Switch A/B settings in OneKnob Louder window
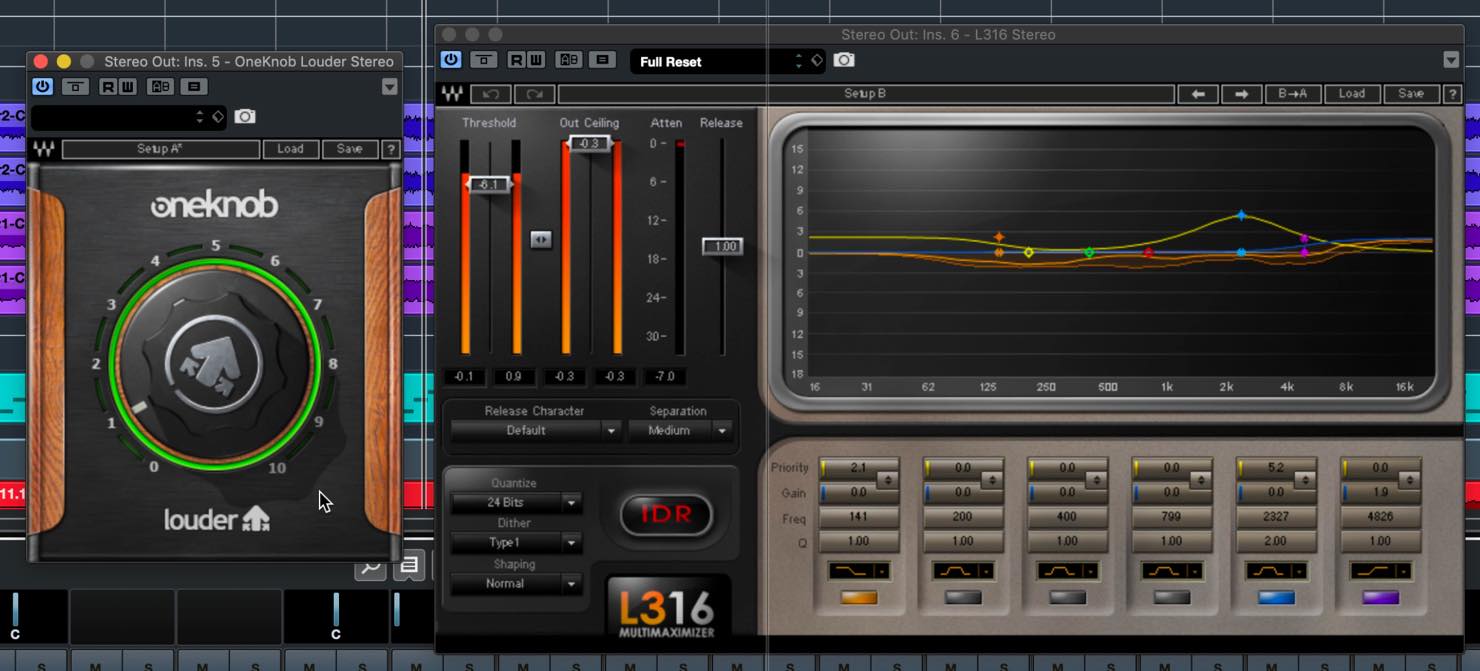The width and height of the screenshot is (1480, 671). (x=160, y=87)
